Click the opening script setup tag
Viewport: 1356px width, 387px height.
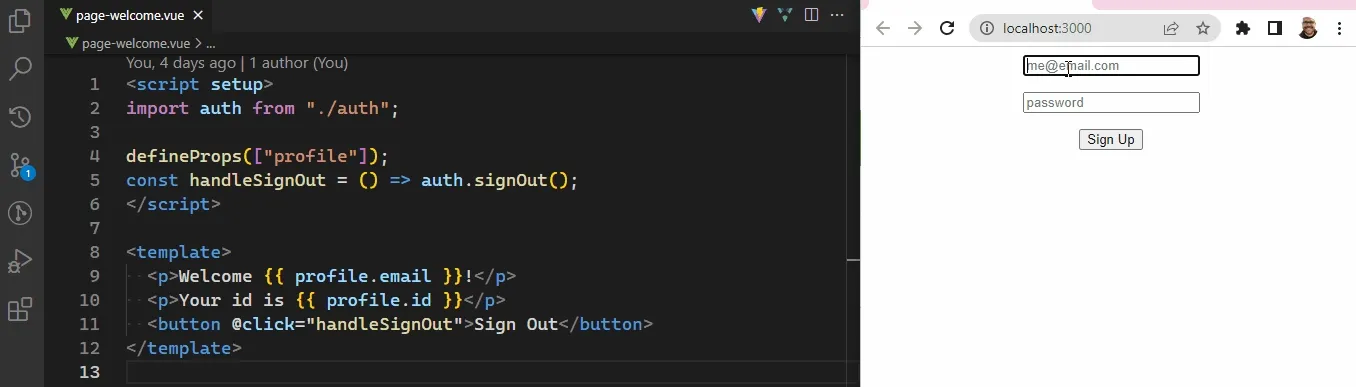coord(200,84)
